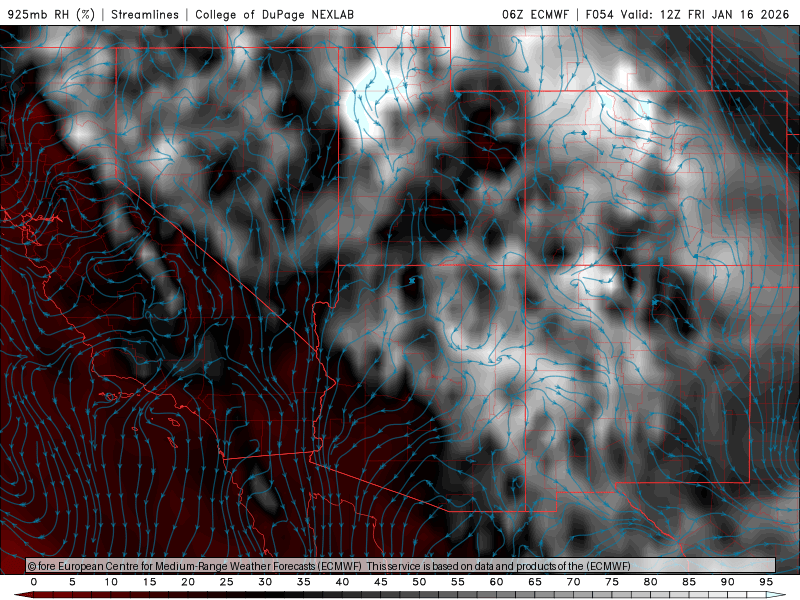Click the "70" label on the color scale

coord(573,582)
